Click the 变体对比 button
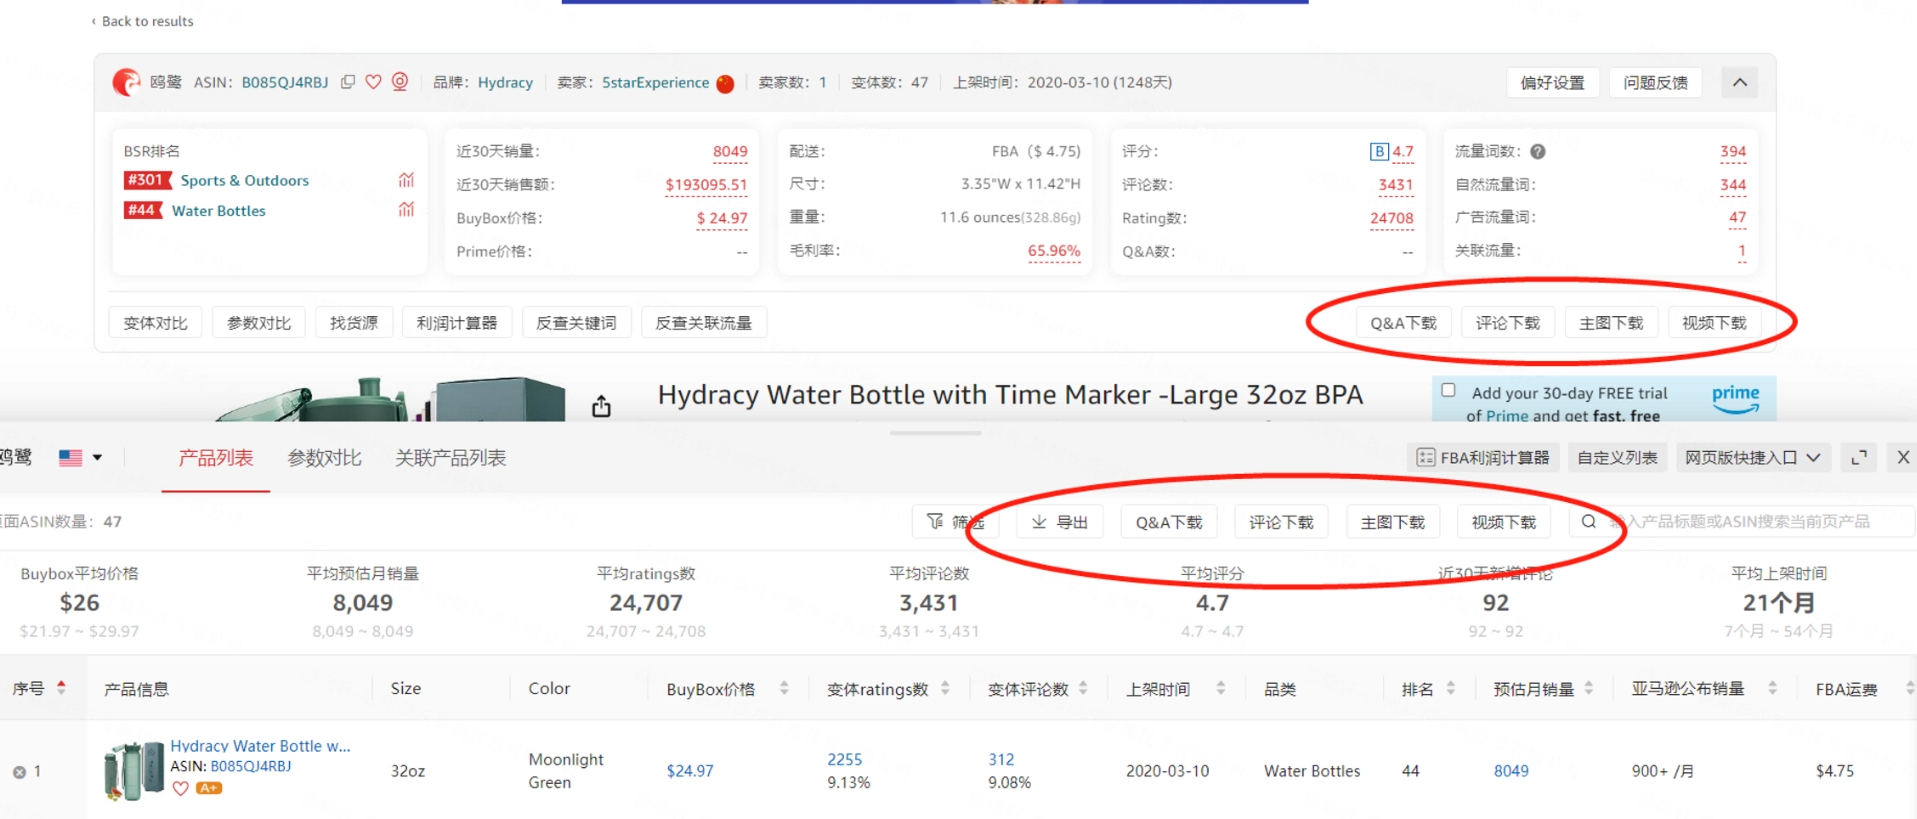The height and width of the screenshot is (819, 1917). (x=155, y=323)
